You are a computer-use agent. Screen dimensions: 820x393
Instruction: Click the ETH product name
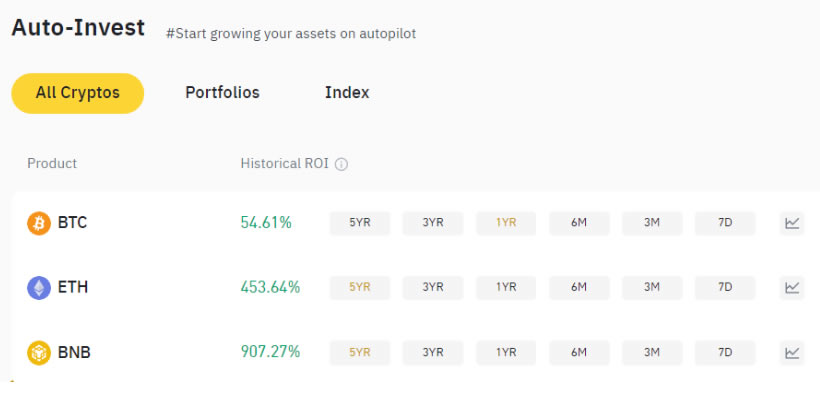coord(73,288)
